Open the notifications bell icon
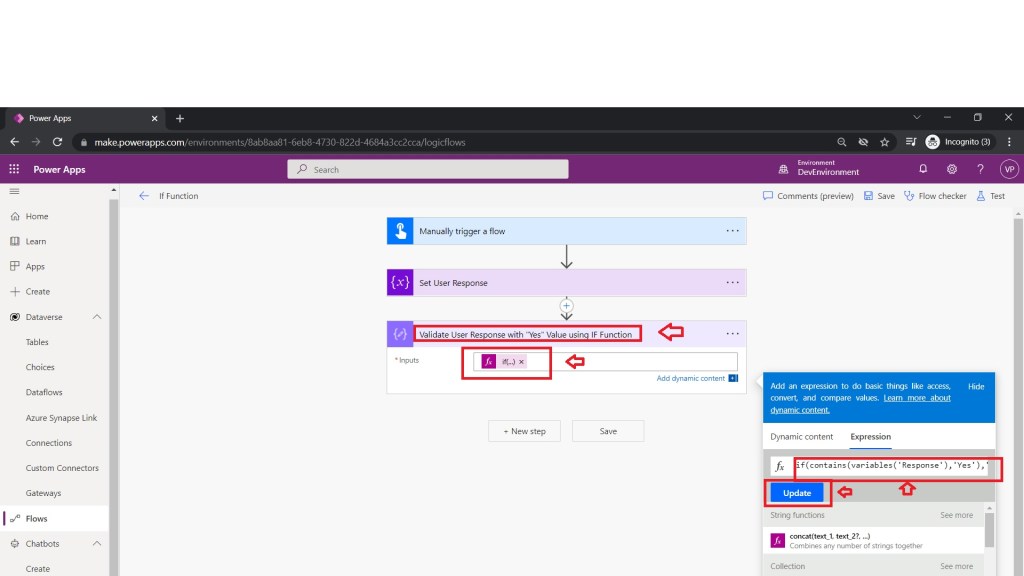This screenshot has width=1024, height=576. point(923,169)
